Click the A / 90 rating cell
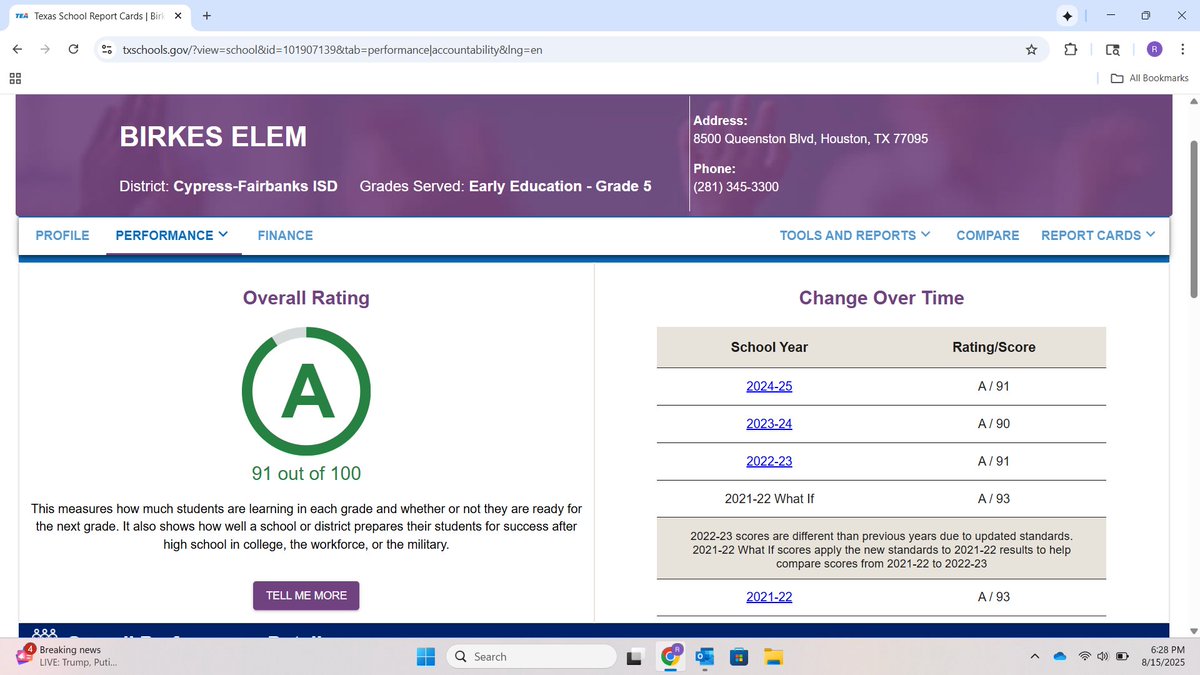The image size is (1200, 675). point(994,424)
